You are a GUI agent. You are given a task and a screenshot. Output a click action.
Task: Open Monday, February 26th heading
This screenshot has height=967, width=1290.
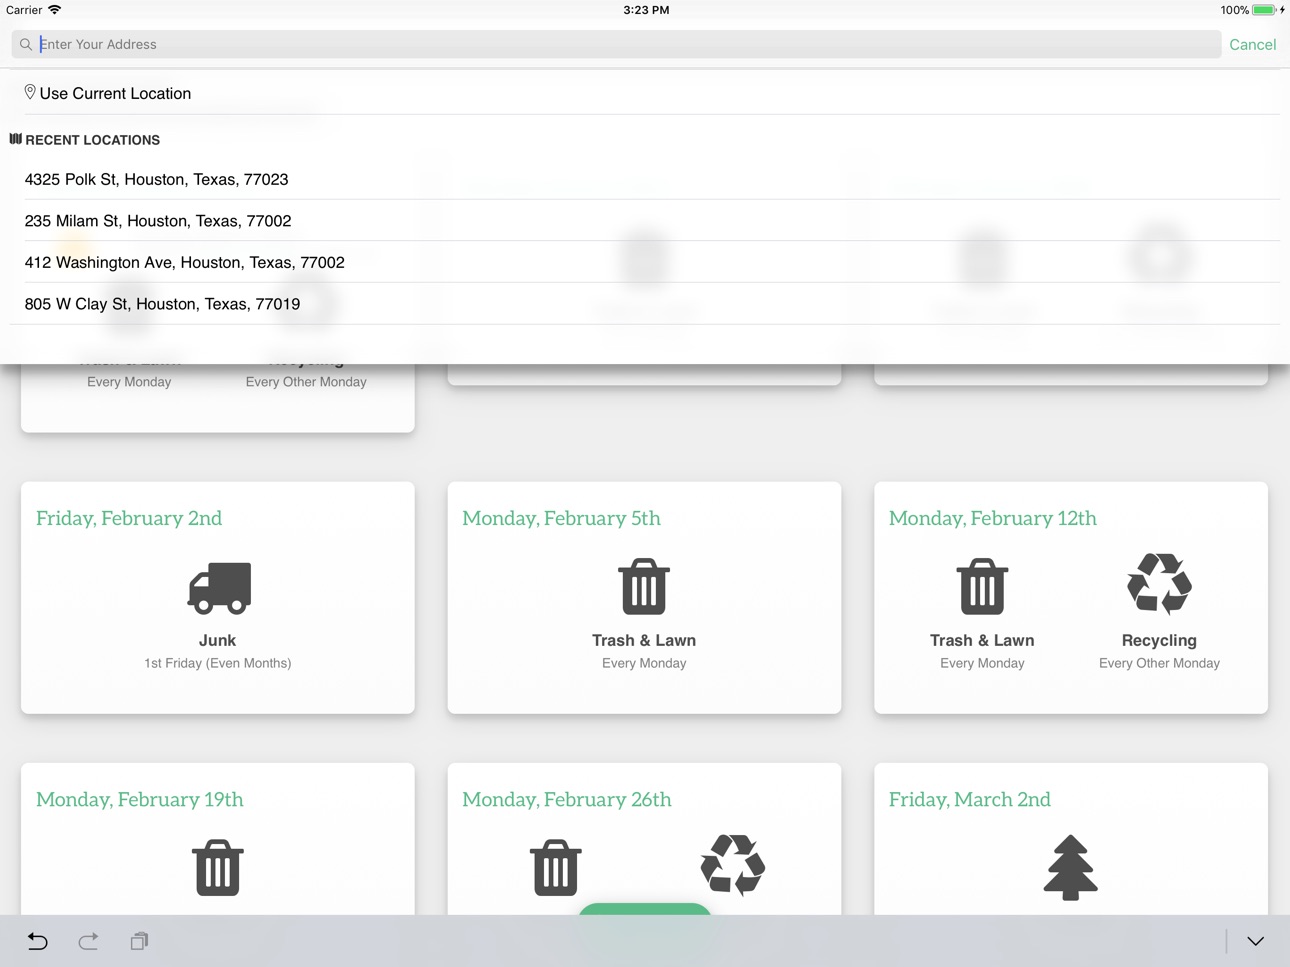[x=567, y=799]
